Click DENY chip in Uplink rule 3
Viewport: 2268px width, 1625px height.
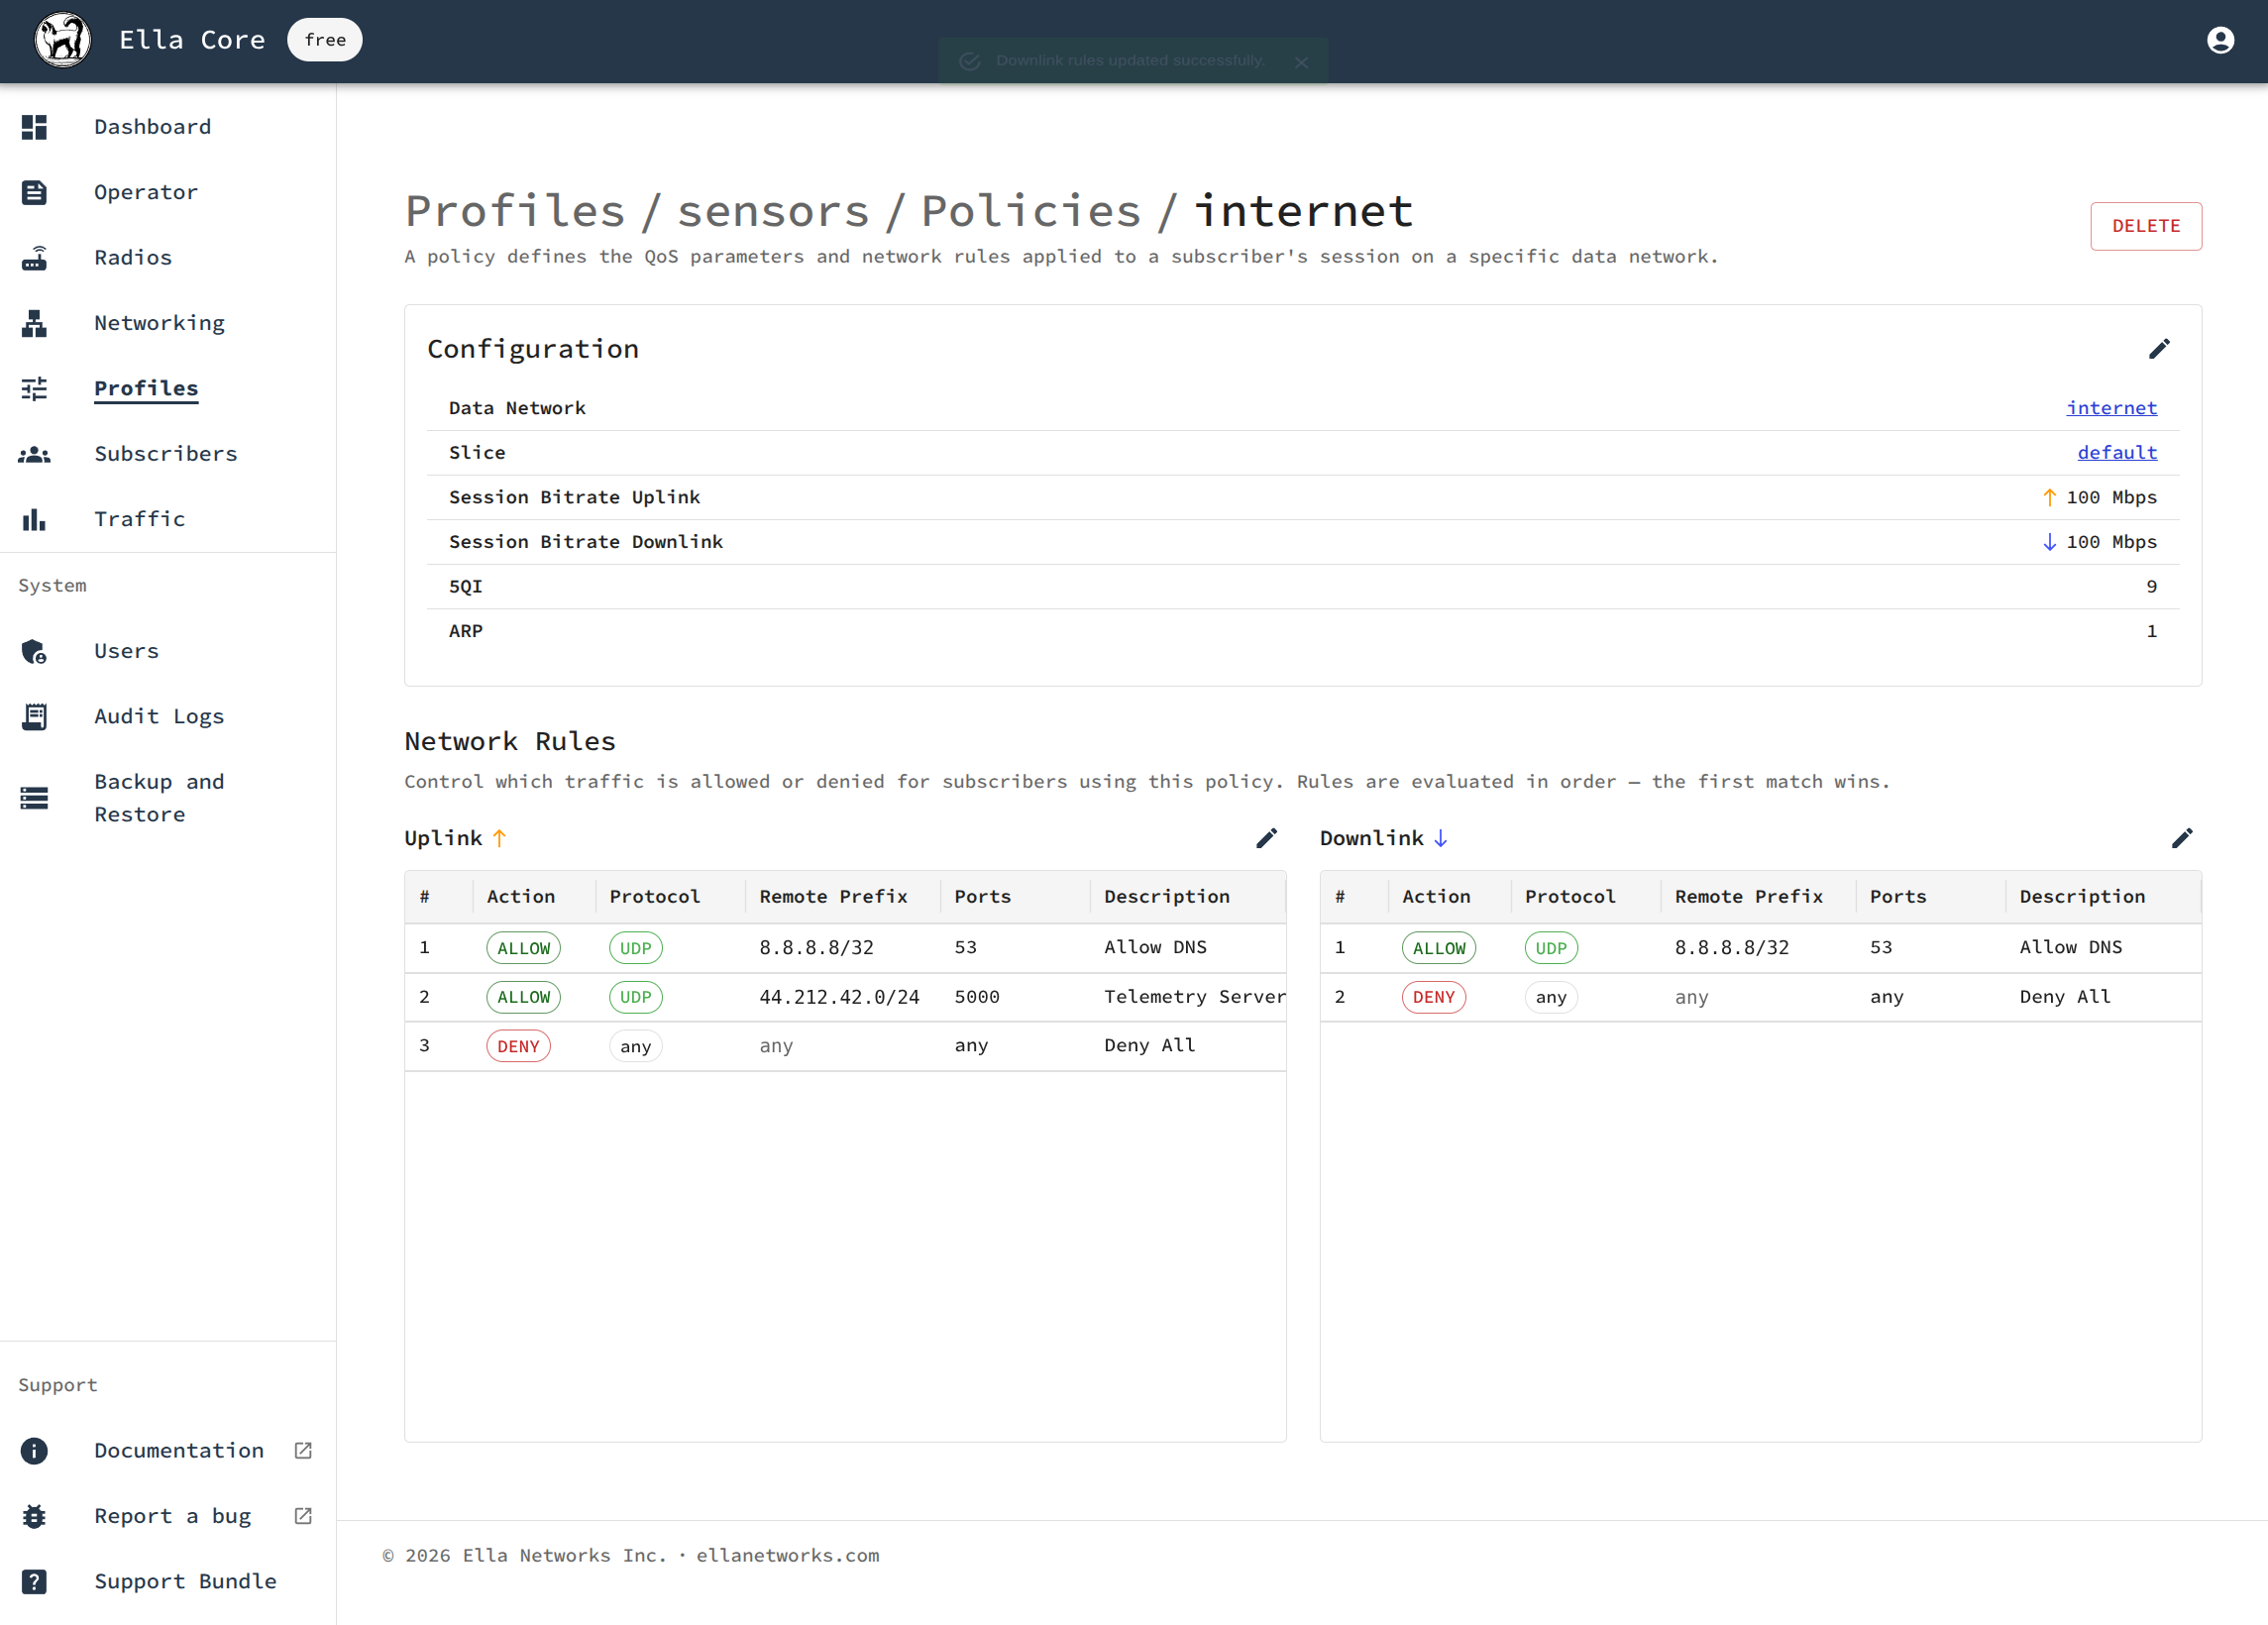518,1046
